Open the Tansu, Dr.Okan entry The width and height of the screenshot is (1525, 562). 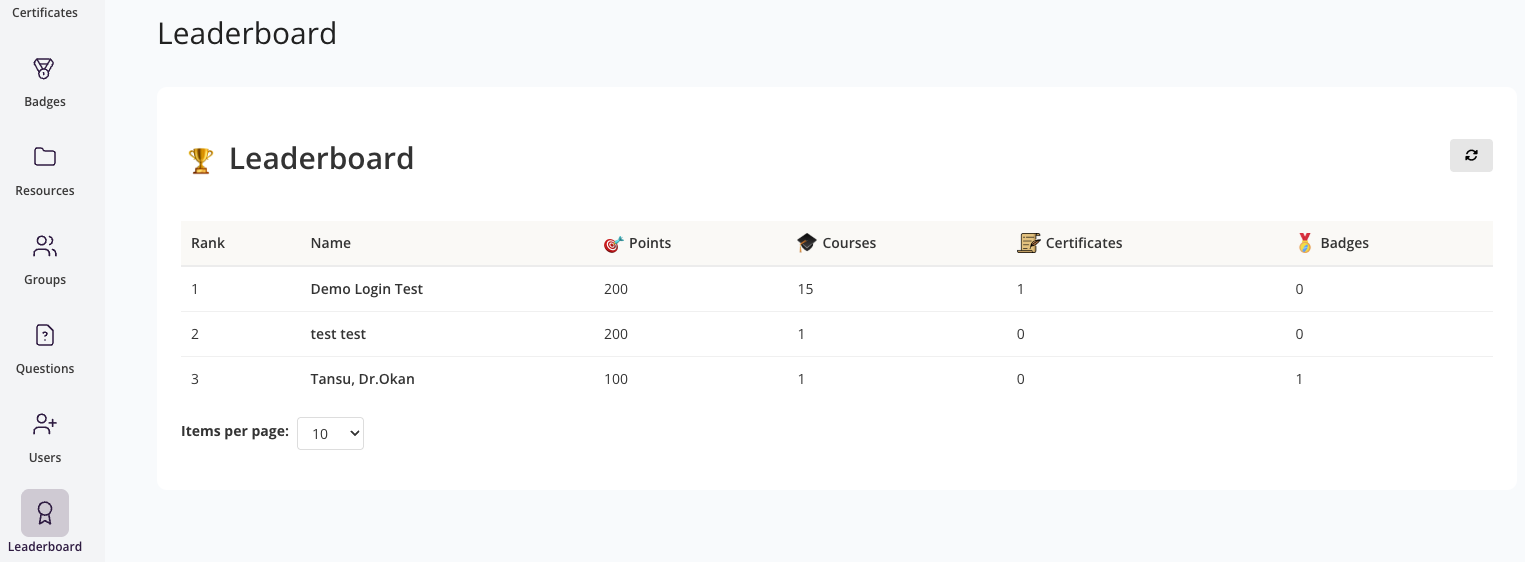362,379
